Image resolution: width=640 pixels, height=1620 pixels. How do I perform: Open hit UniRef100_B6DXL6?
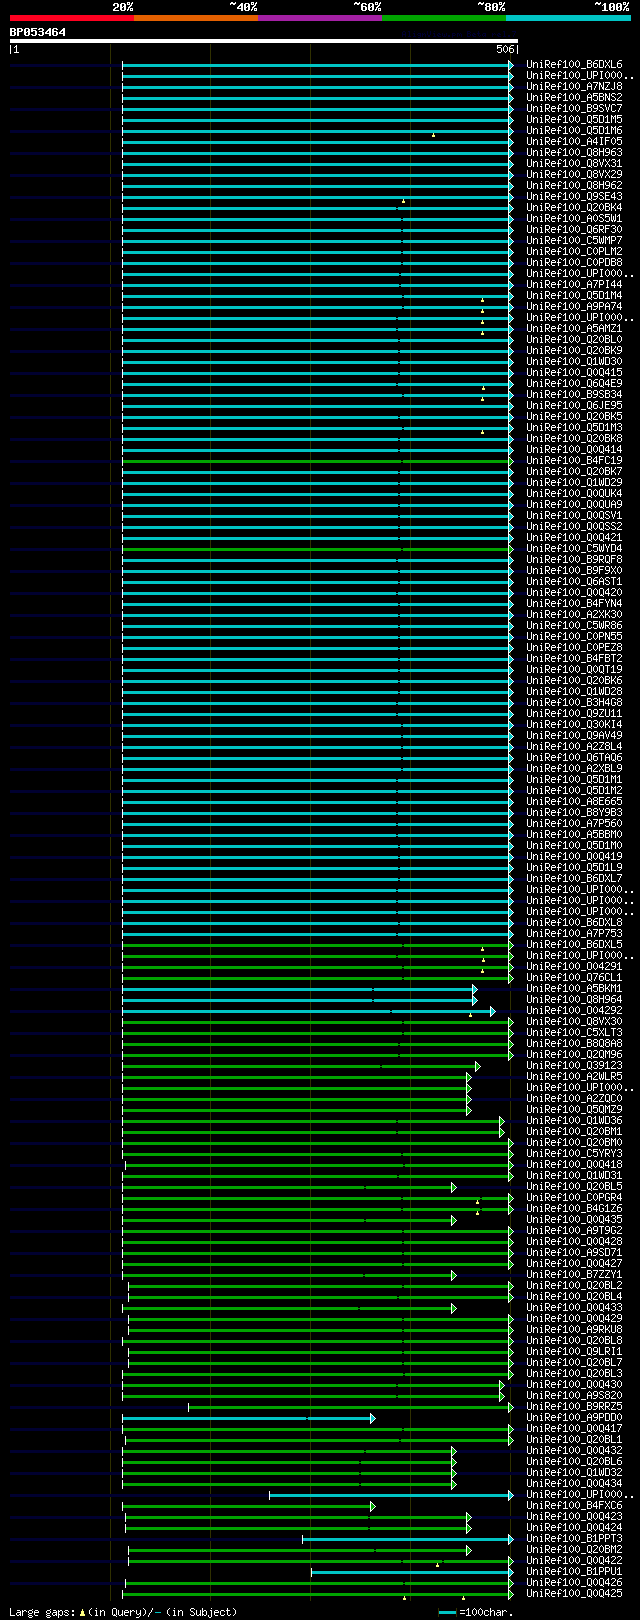[x=574, y=65]
